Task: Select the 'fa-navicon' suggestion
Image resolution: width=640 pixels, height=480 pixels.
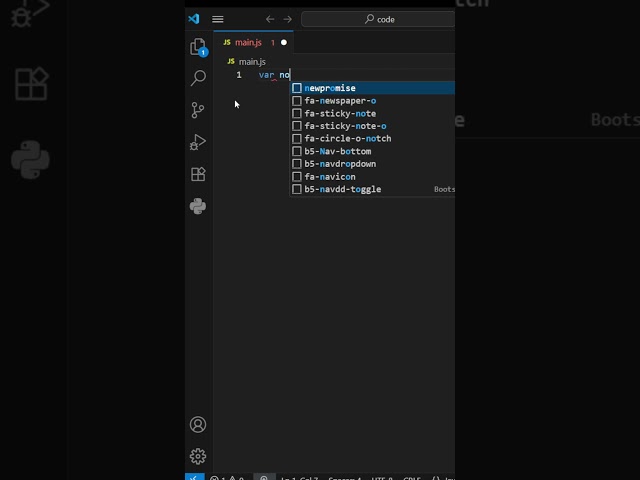Action: coord(372,177)
